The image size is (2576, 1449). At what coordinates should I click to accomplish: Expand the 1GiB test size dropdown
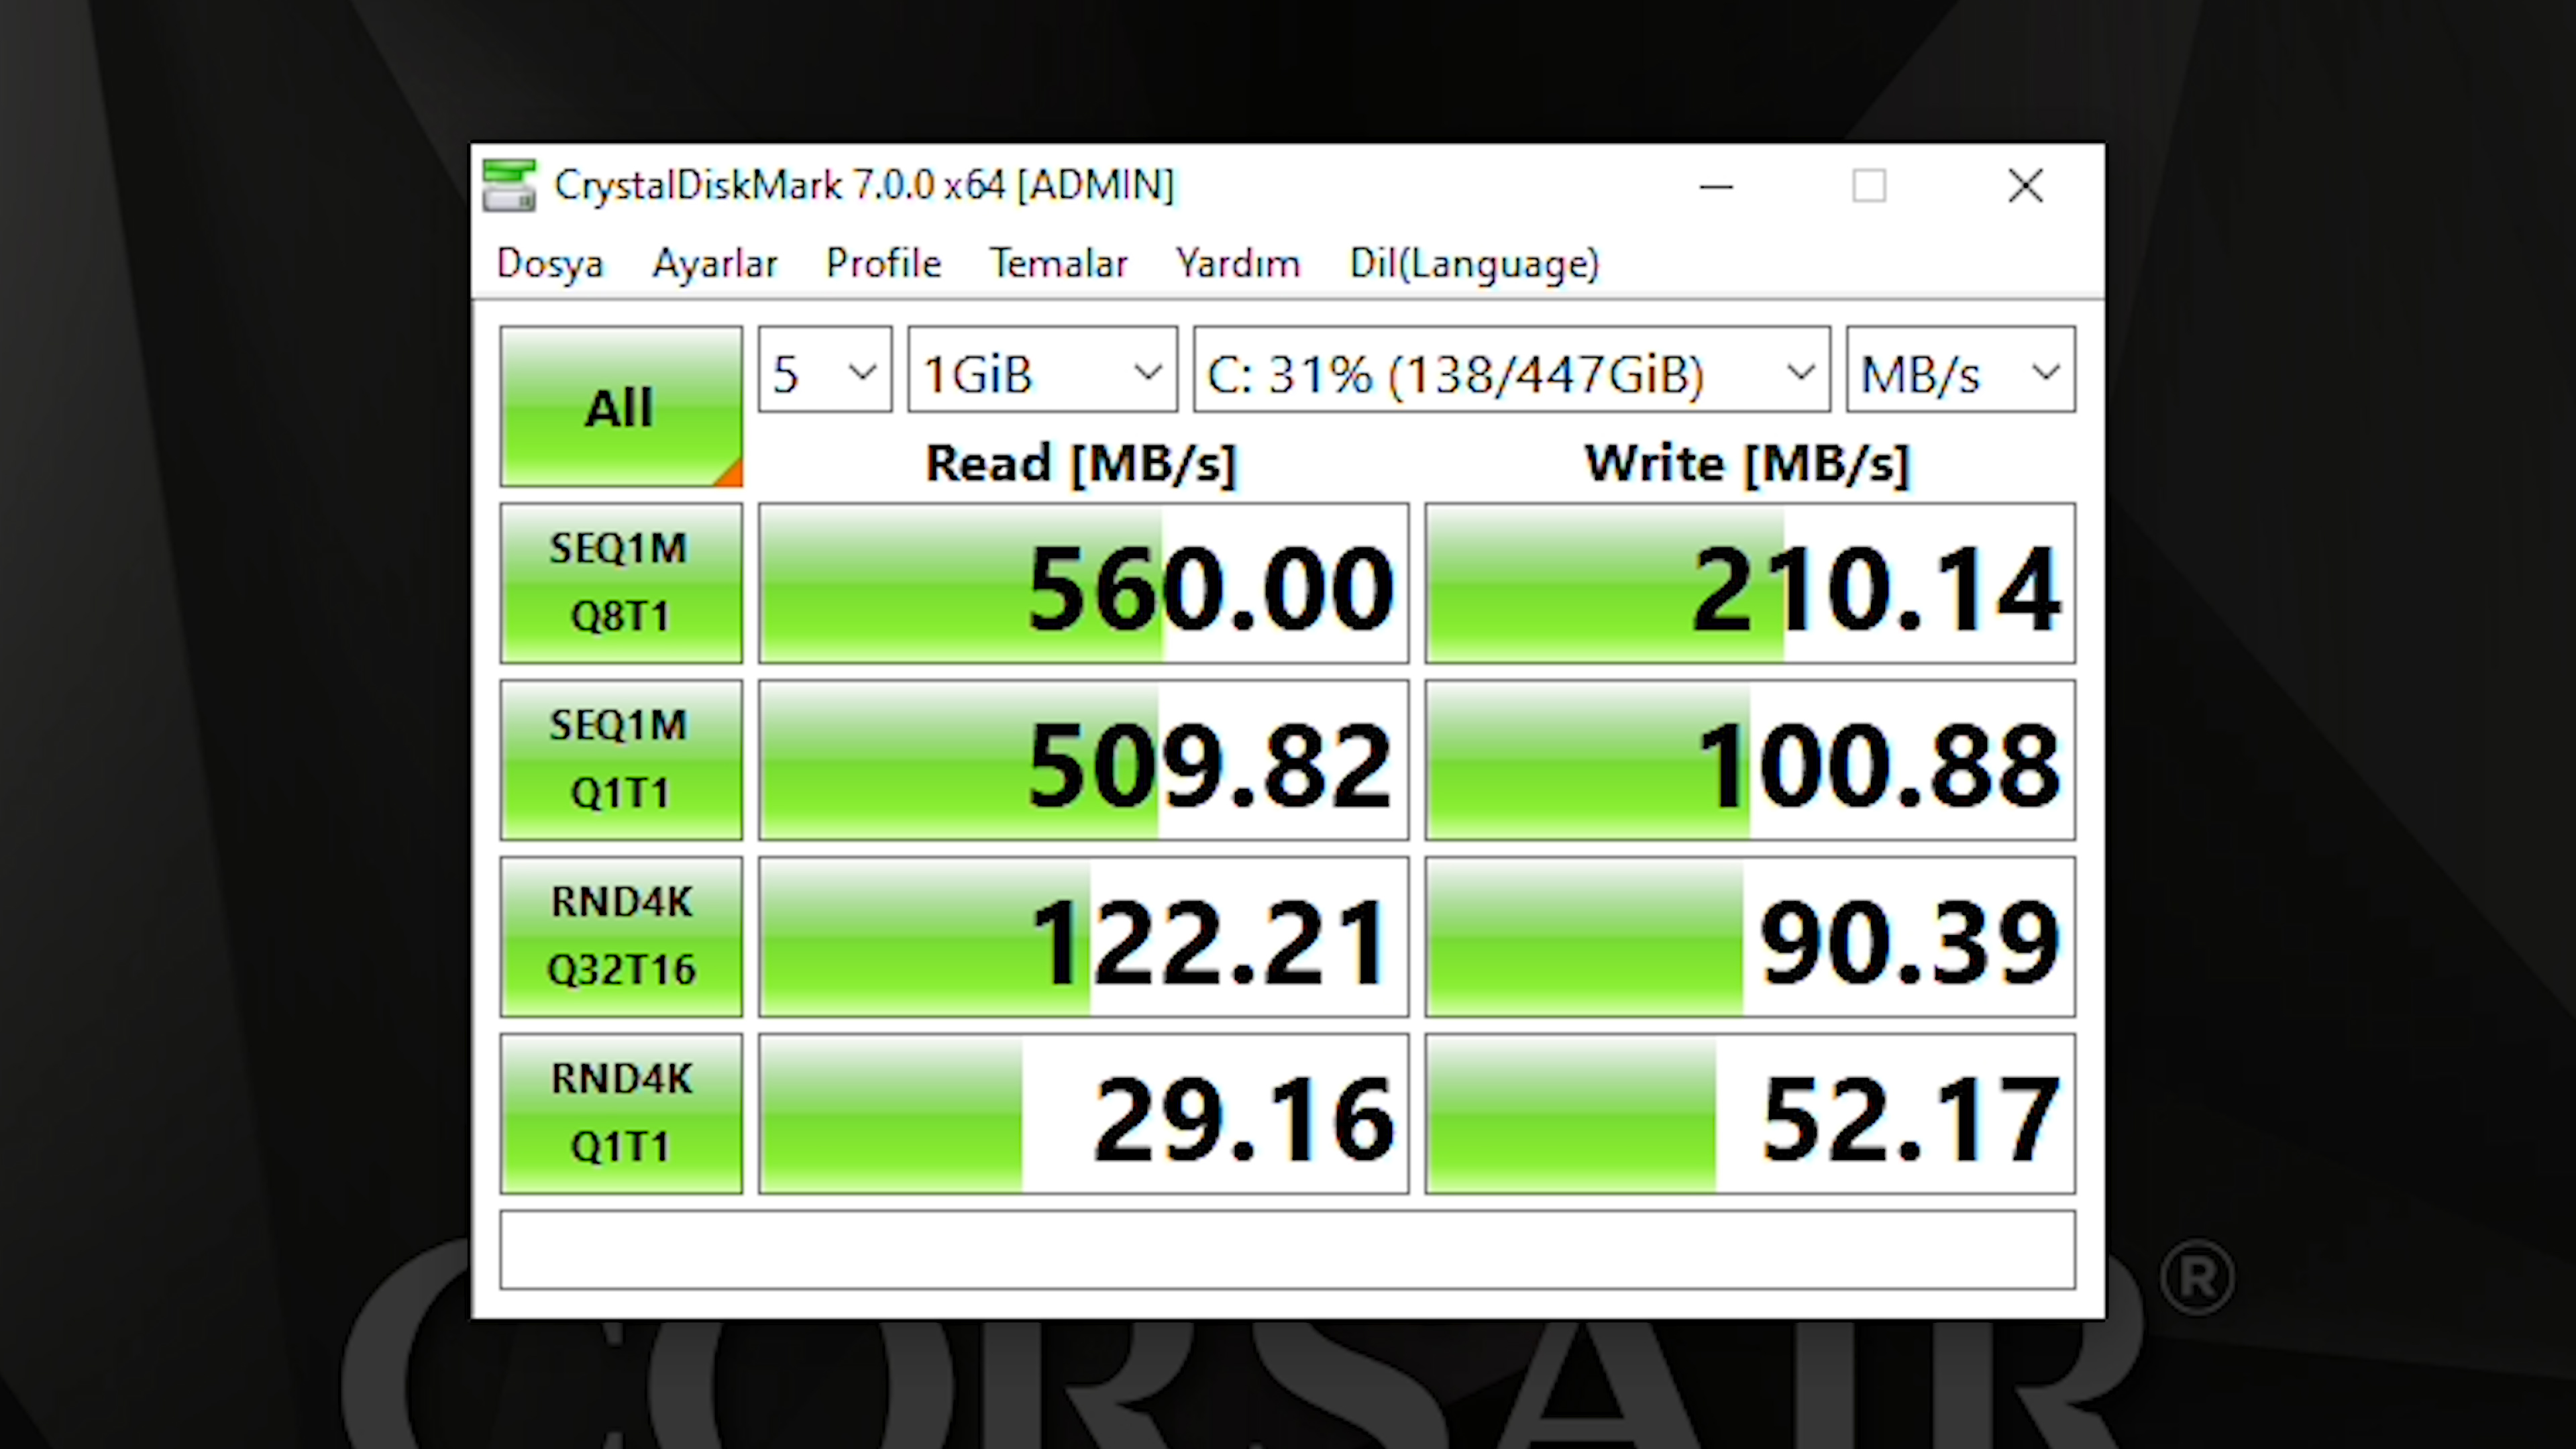click(1042, 369)
